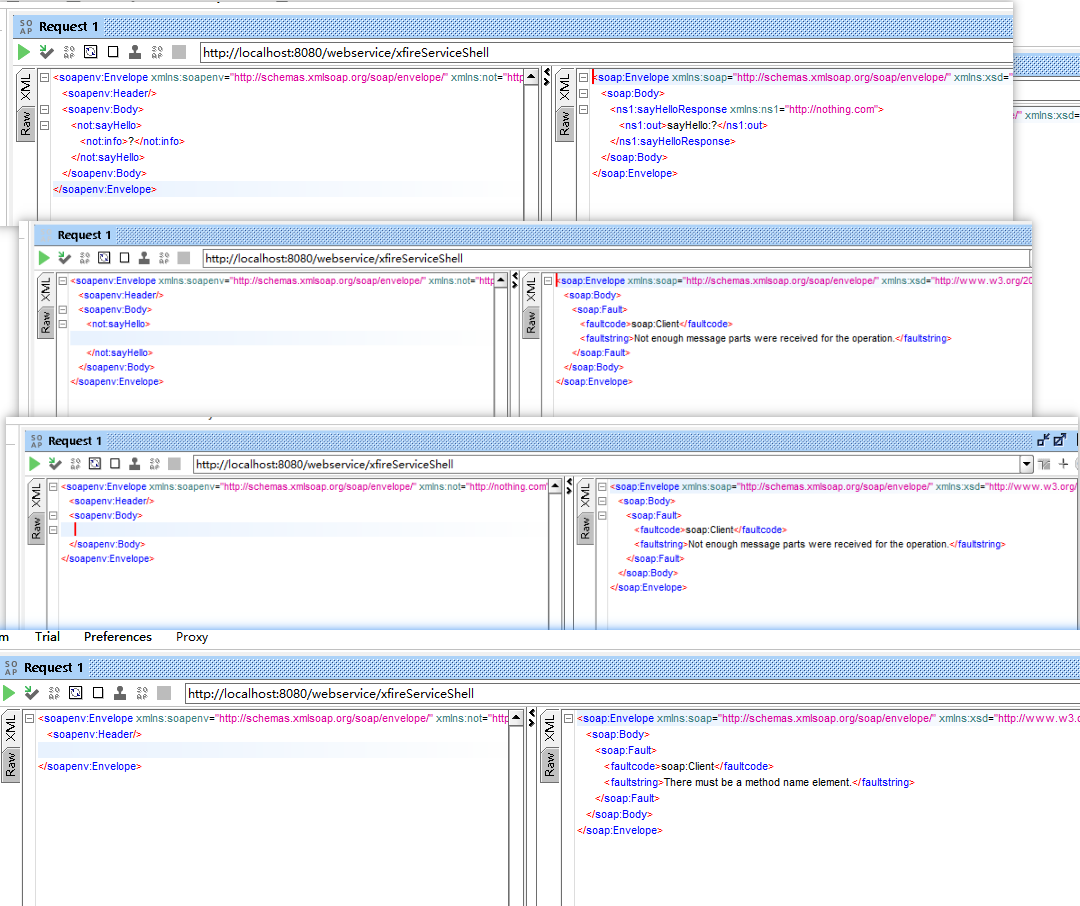
Task: Recreate request icon in third Request 1 window
Action: [95, 464]
